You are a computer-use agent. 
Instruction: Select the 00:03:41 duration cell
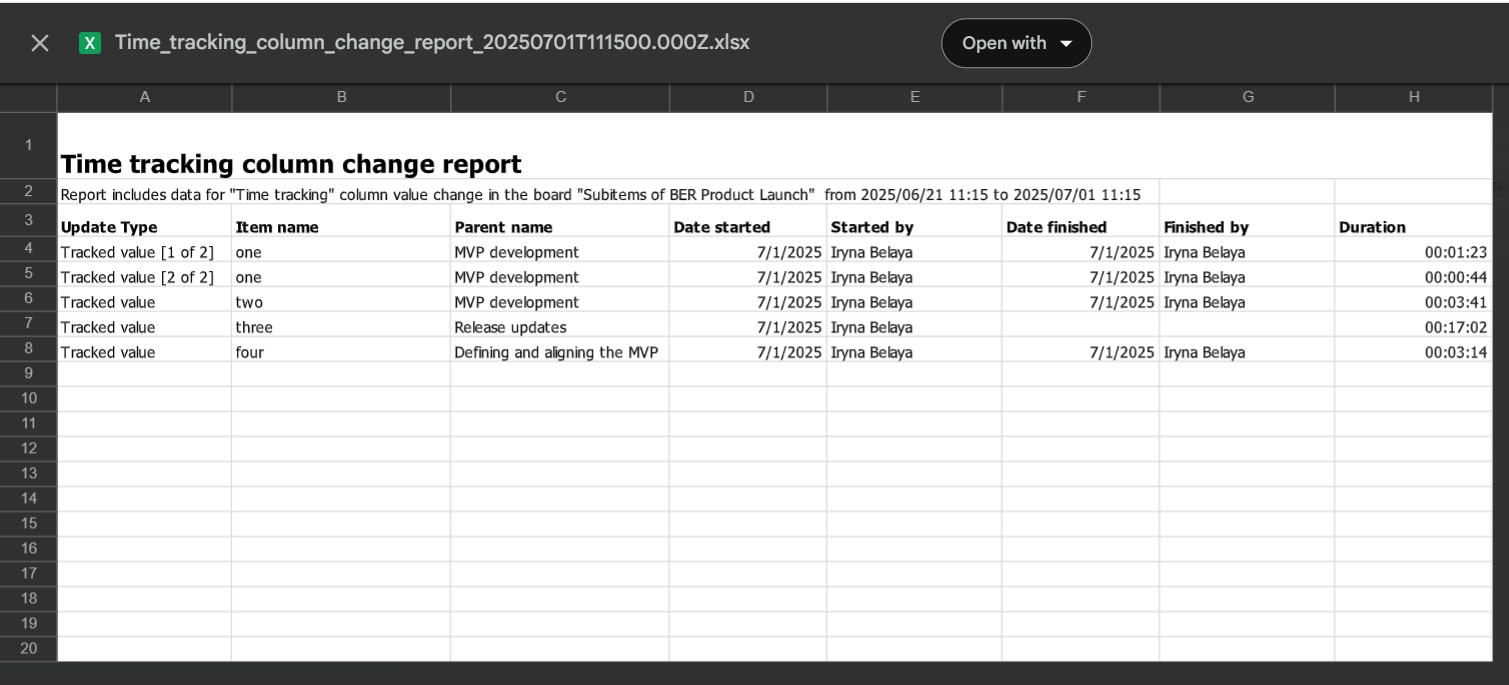tap(1414, 302)
